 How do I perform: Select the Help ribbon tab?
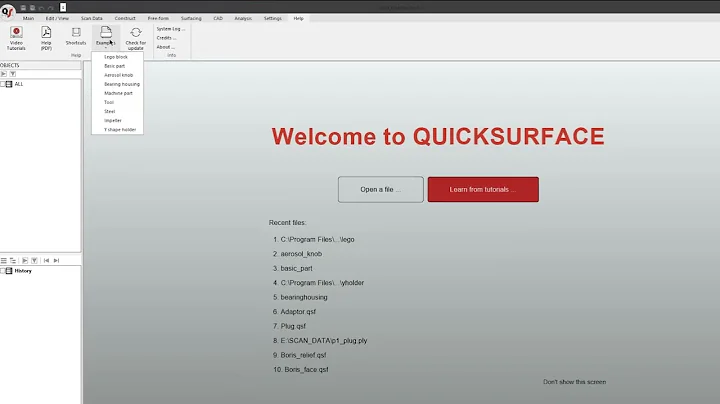point(298,18)
